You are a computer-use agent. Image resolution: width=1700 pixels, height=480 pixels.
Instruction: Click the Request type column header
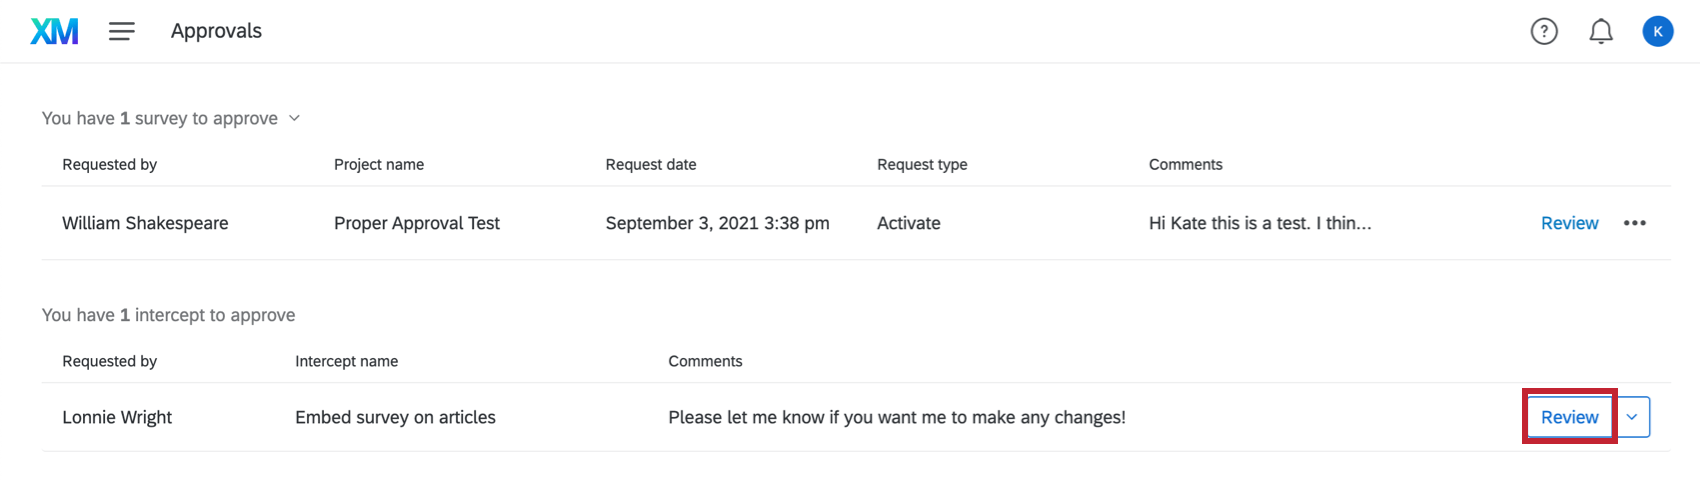point(921,164)
